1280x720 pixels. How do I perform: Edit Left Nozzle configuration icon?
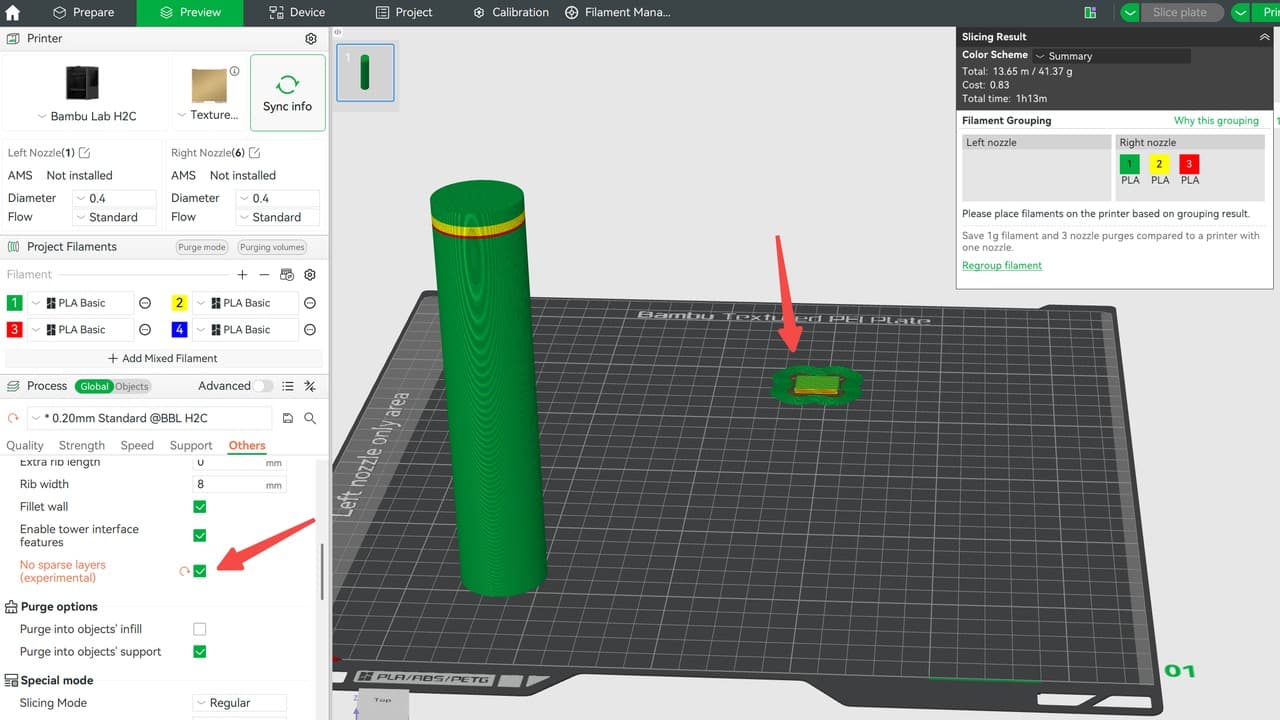85,153
